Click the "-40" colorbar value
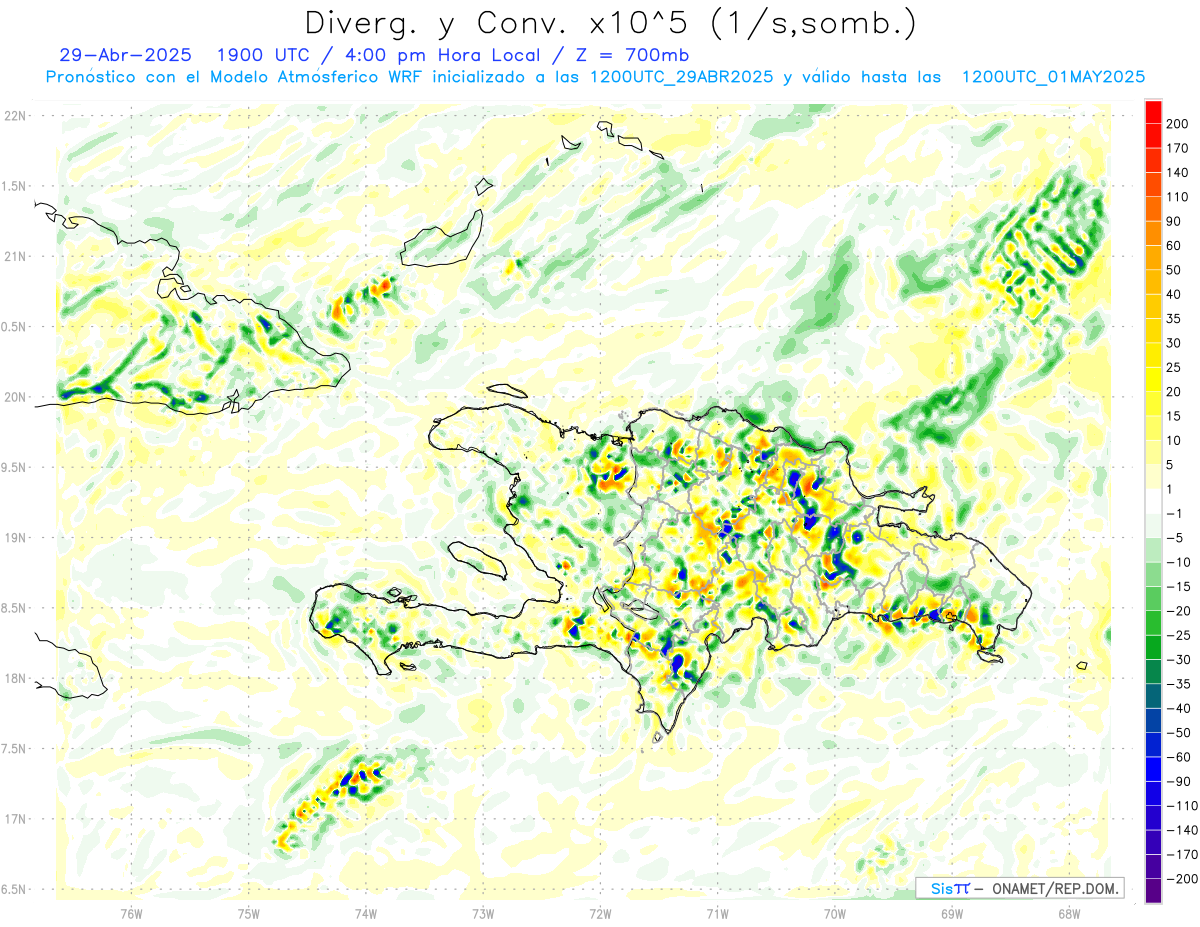Viewport: 1200px width, 927px height. tap(1178, 708)
